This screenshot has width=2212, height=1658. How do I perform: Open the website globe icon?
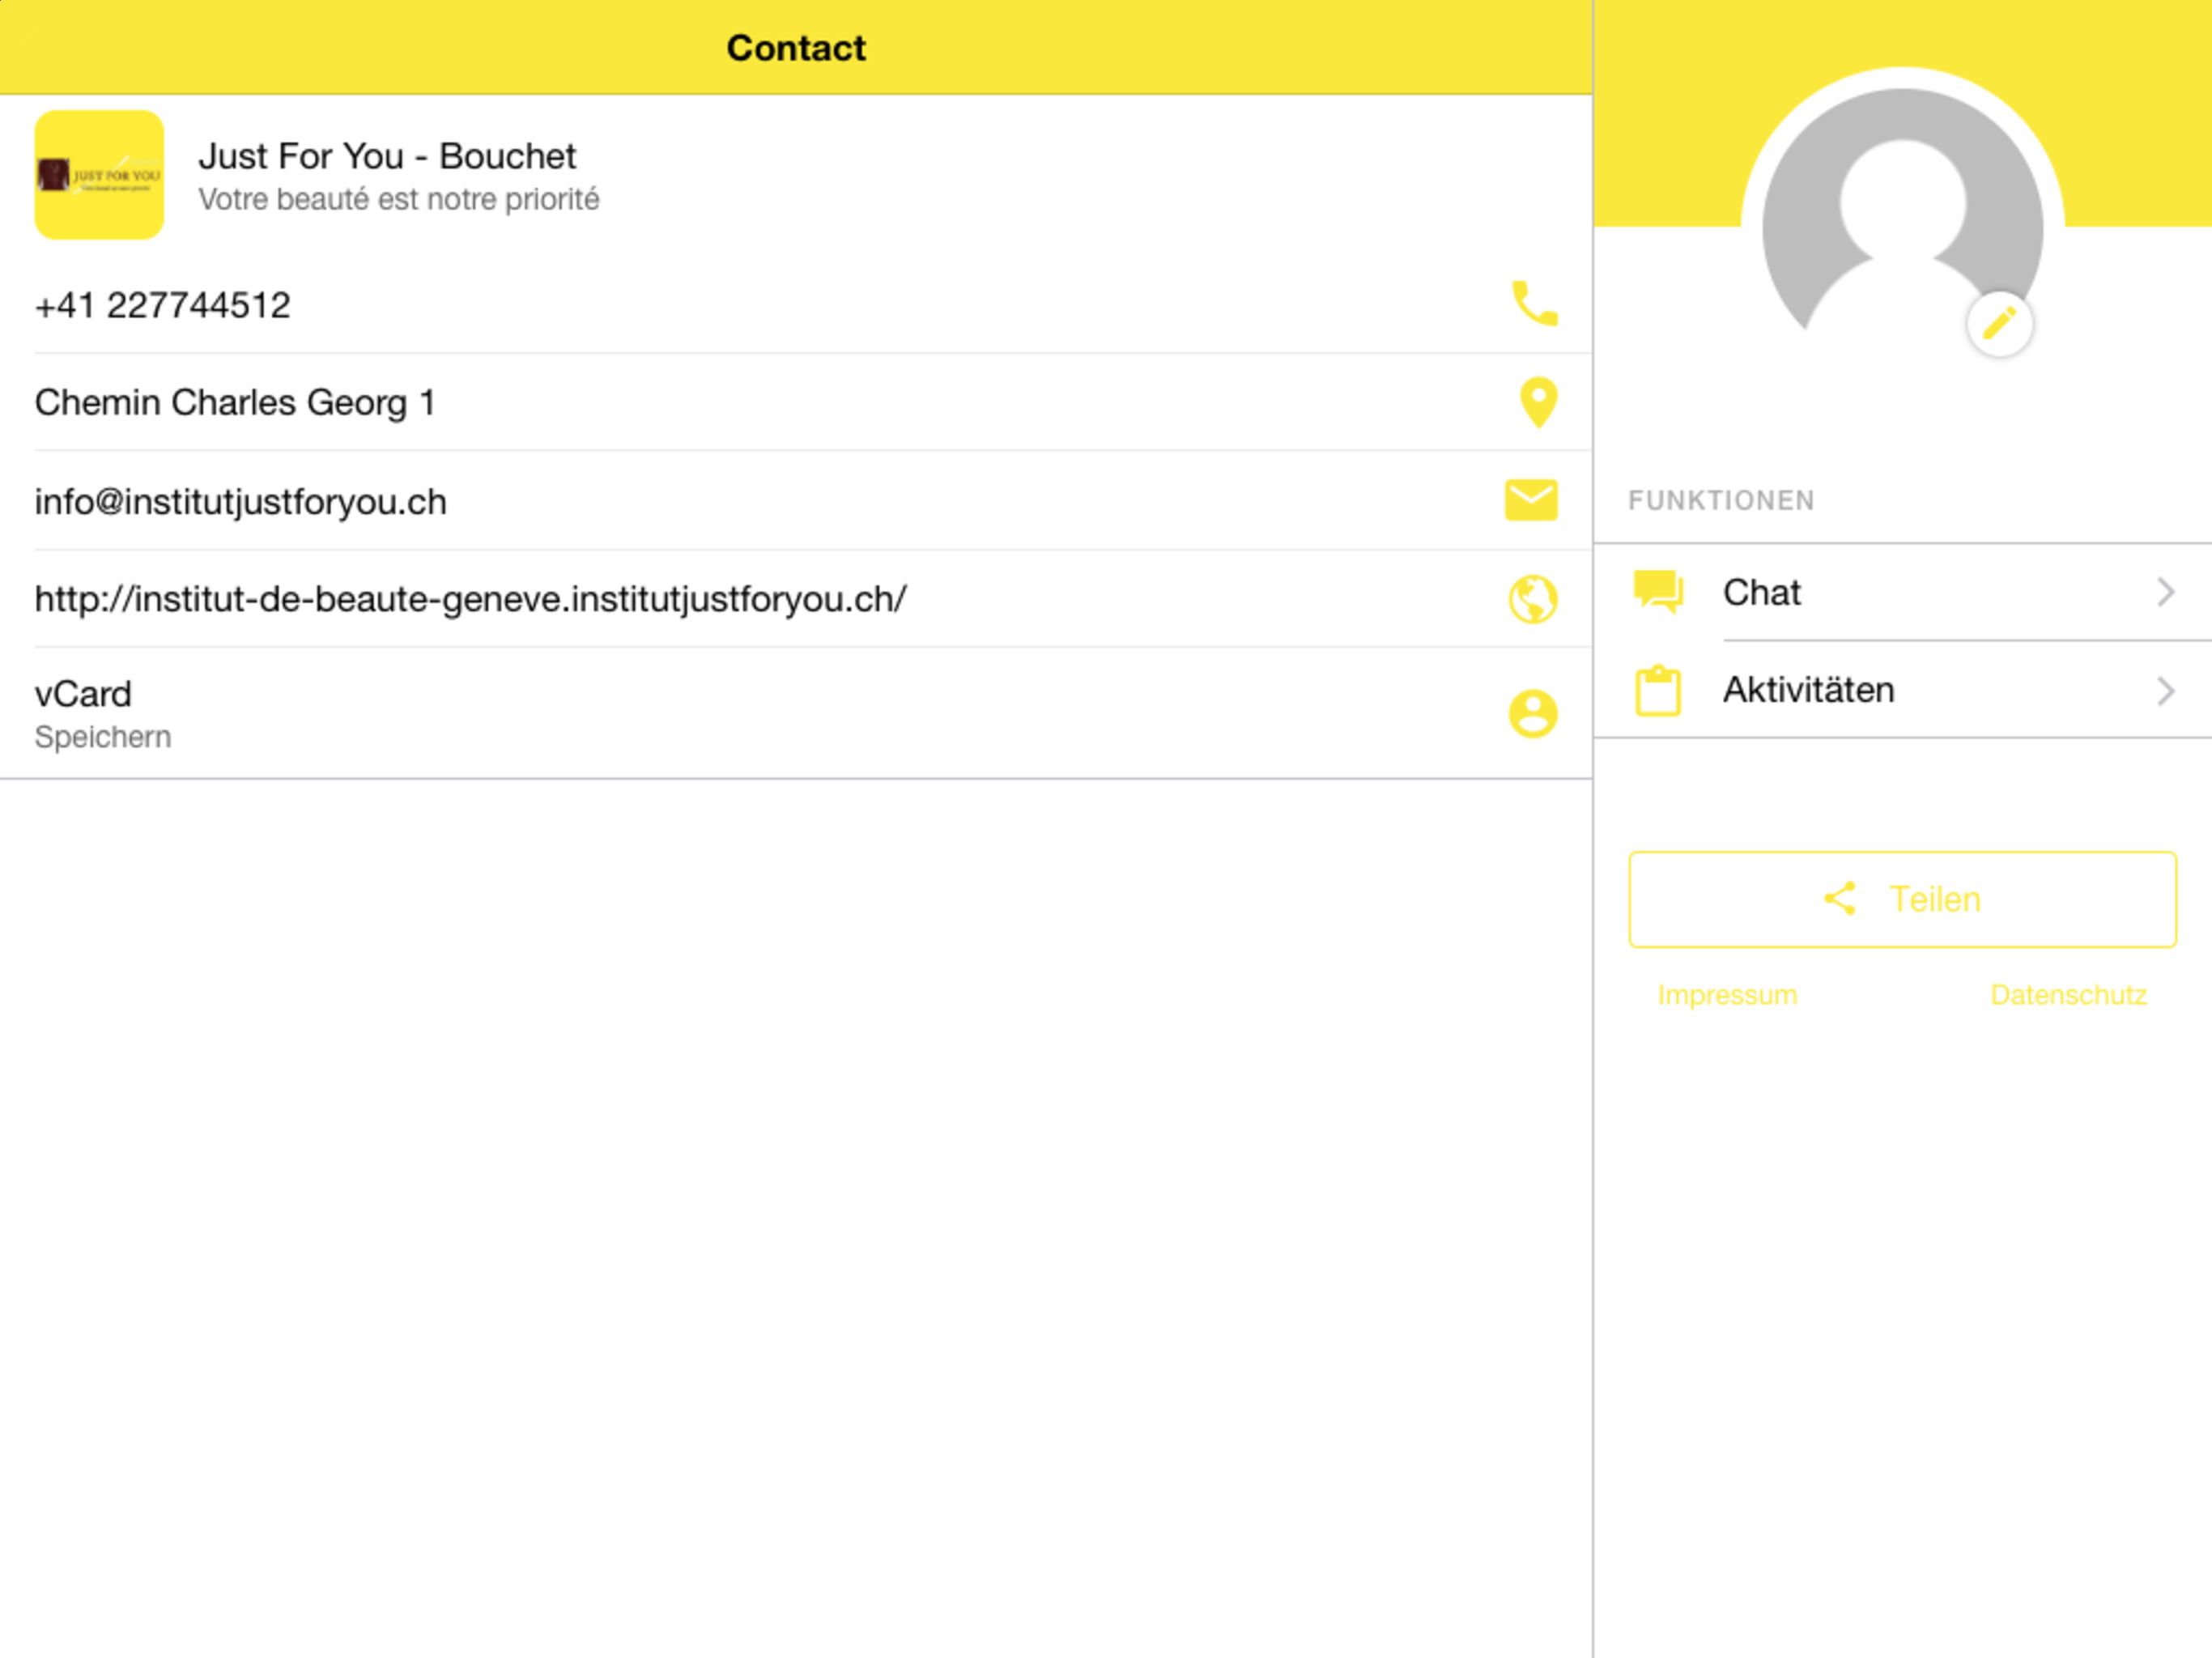coord(1533,599)
